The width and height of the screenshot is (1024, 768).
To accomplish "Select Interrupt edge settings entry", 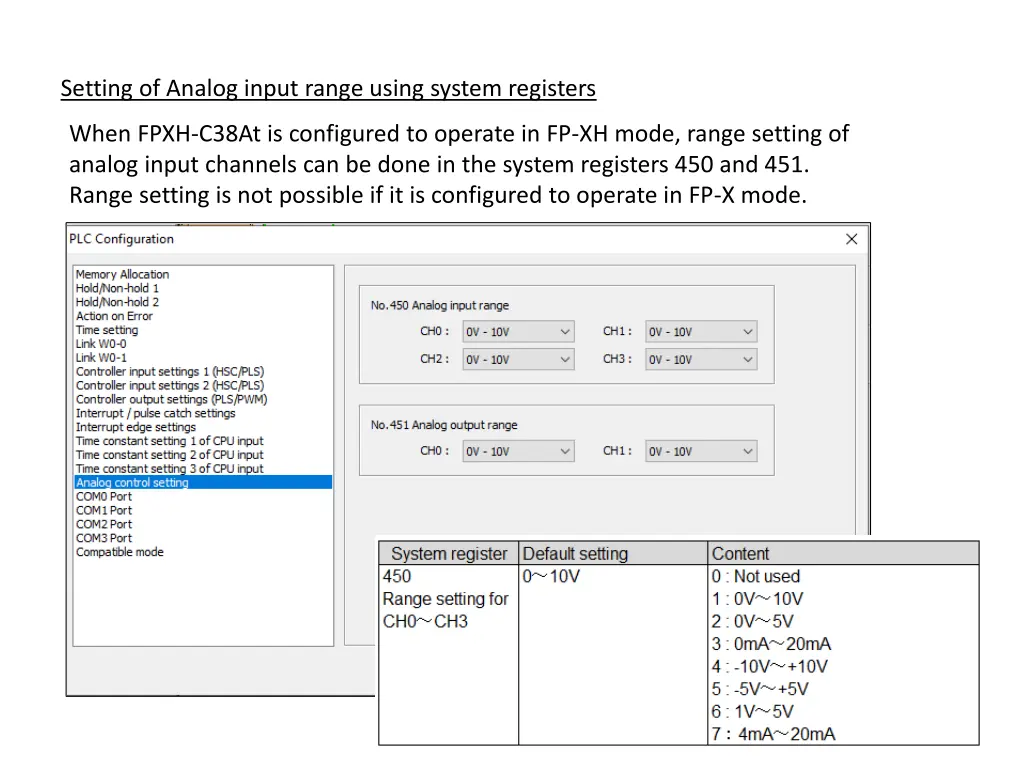I will (x=135, y=427).
